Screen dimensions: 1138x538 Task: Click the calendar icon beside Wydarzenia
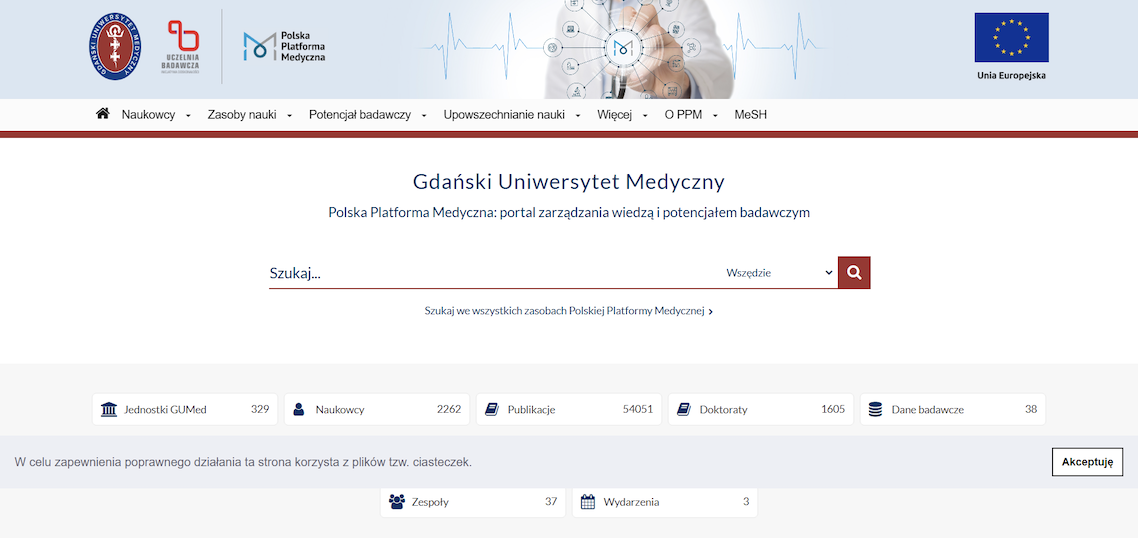pos(588,502)
